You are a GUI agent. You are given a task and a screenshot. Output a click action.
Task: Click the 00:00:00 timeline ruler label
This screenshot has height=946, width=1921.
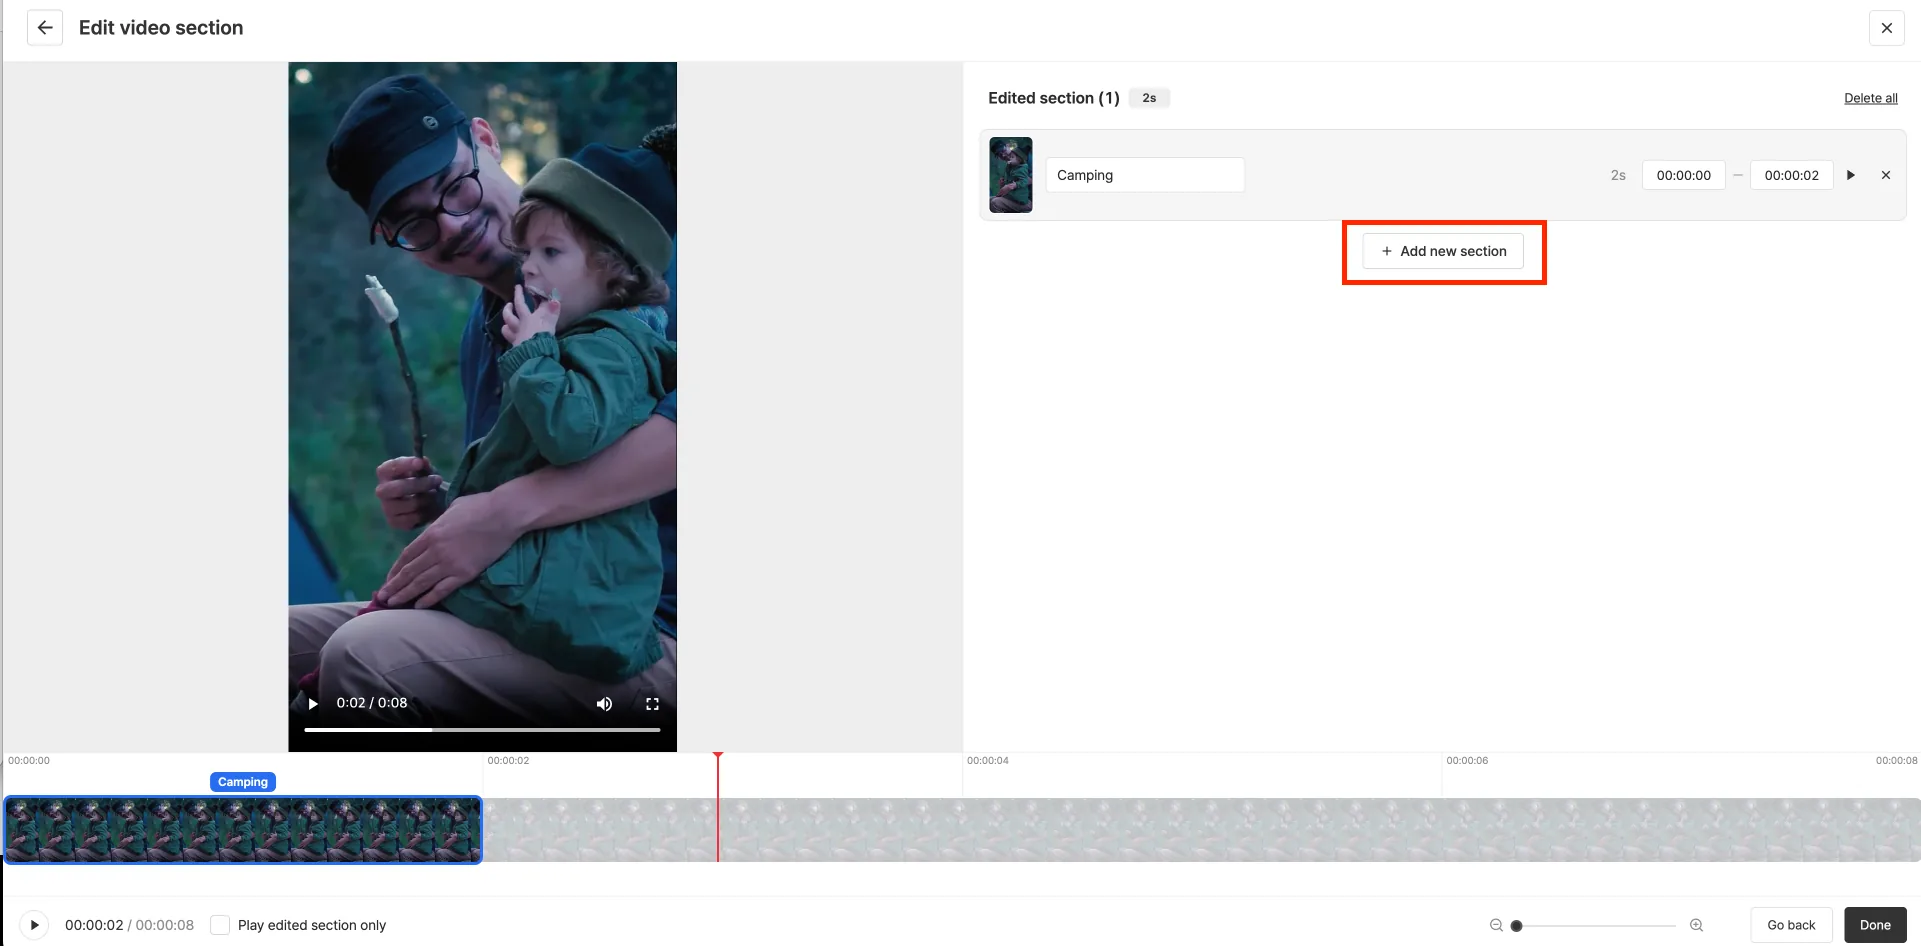click(x=29, y=761)
